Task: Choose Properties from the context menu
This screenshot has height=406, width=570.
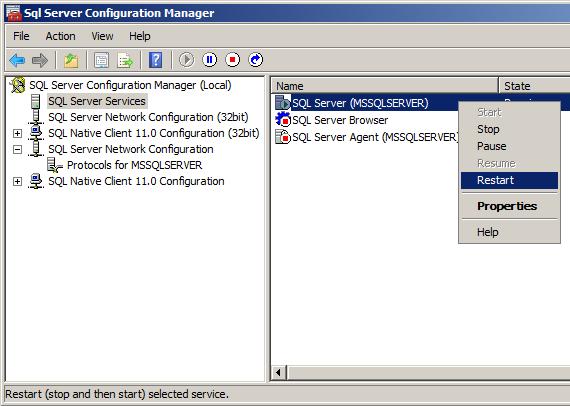Action: [509, 206]
